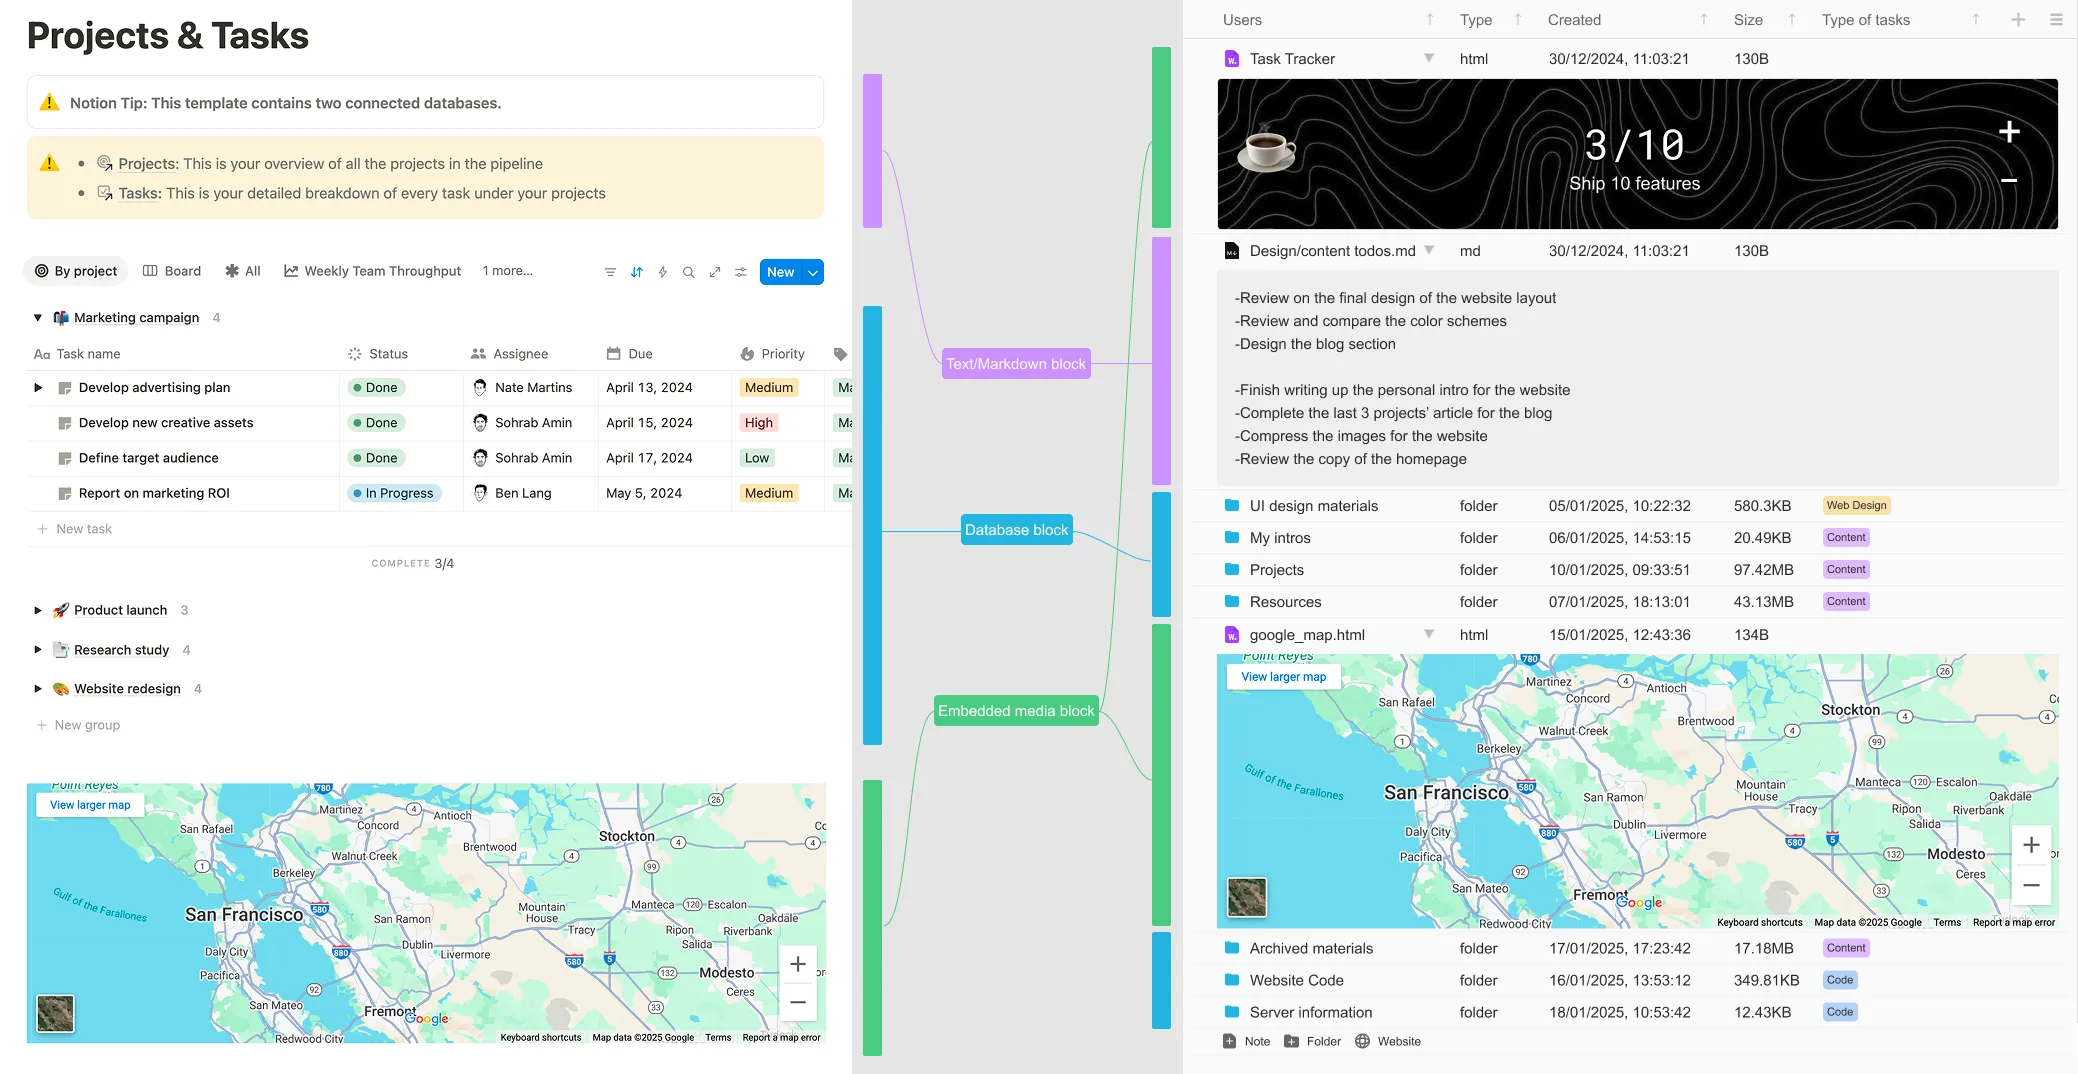Expand the Product launch group

(38, 610)
